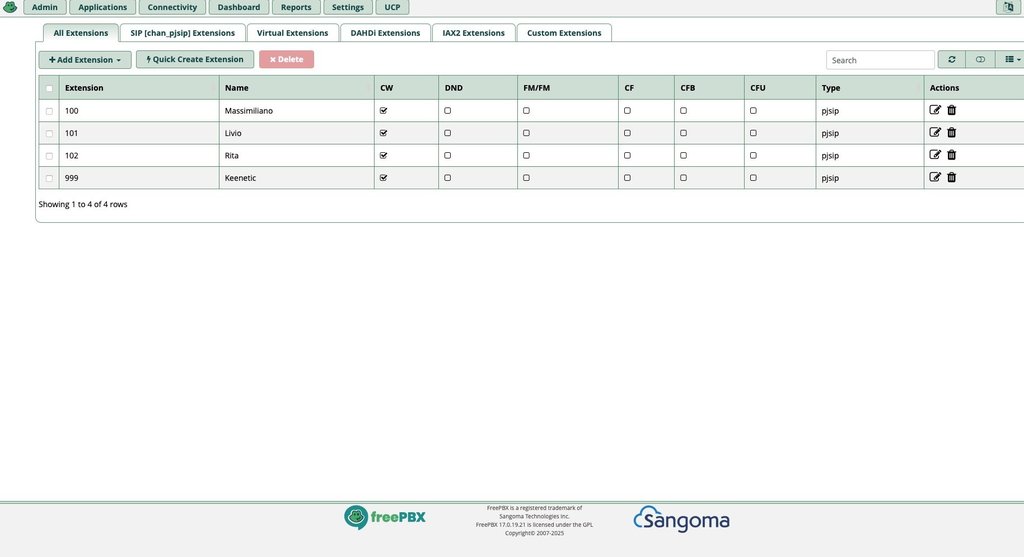Viewport: 1024px width, 557px height.
Task: Open the Connectivity menu
Action: tap(172, 7)
